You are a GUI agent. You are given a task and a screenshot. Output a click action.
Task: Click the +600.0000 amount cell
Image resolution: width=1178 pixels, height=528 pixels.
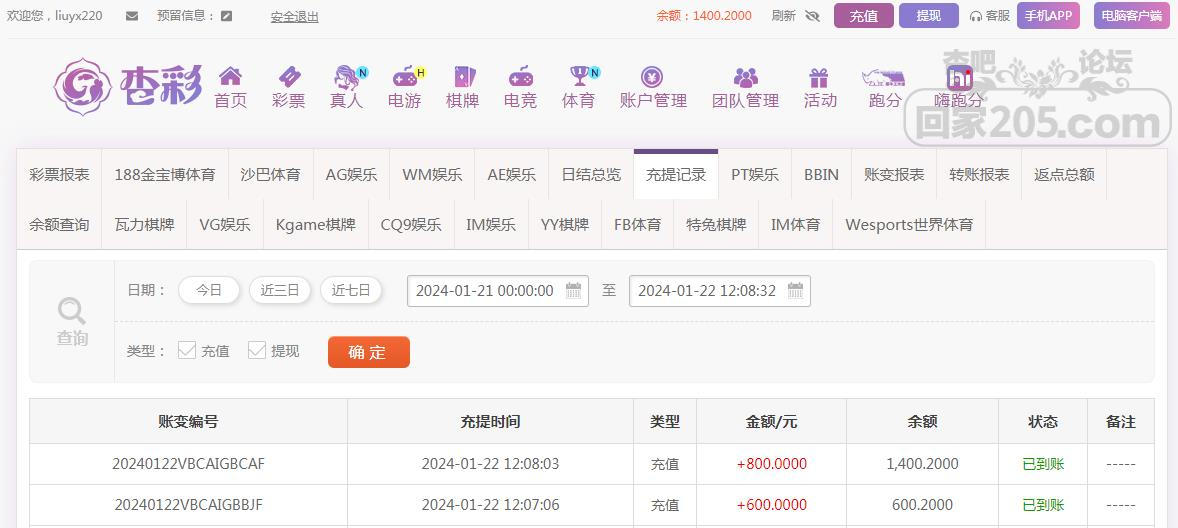point(772,505)
